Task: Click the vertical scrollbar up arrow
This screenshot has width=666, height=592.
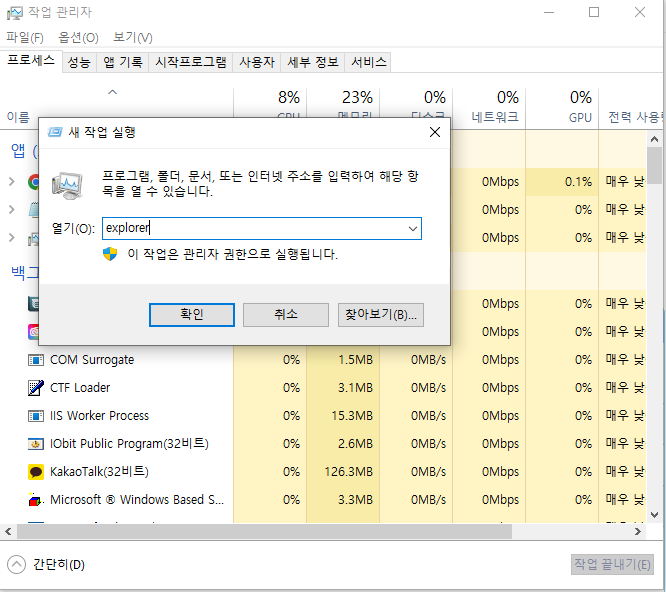Action: pos(654,139)
